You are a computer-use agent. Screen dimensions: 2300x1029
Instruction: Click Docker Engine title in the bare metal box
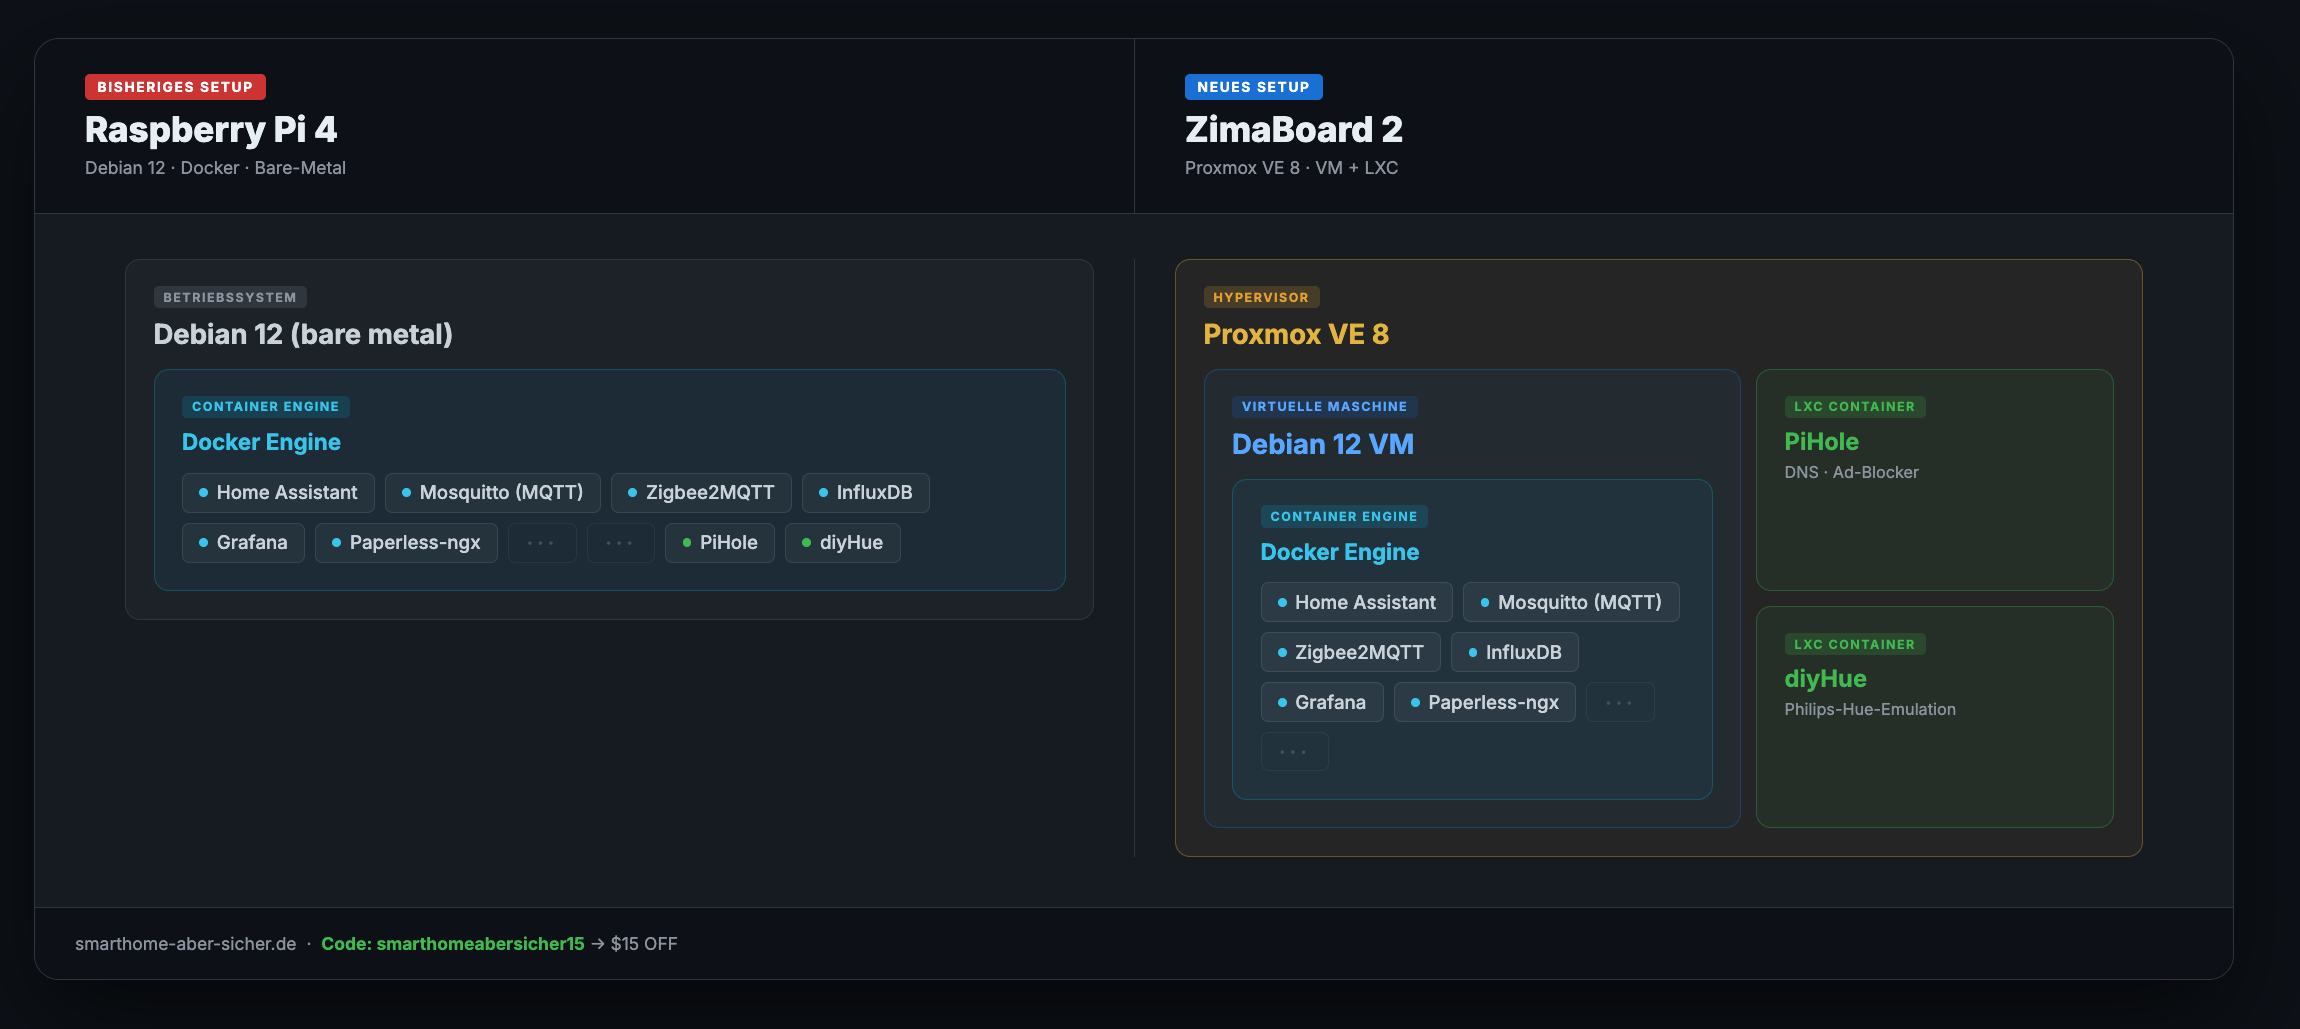(x=261, y=442)
